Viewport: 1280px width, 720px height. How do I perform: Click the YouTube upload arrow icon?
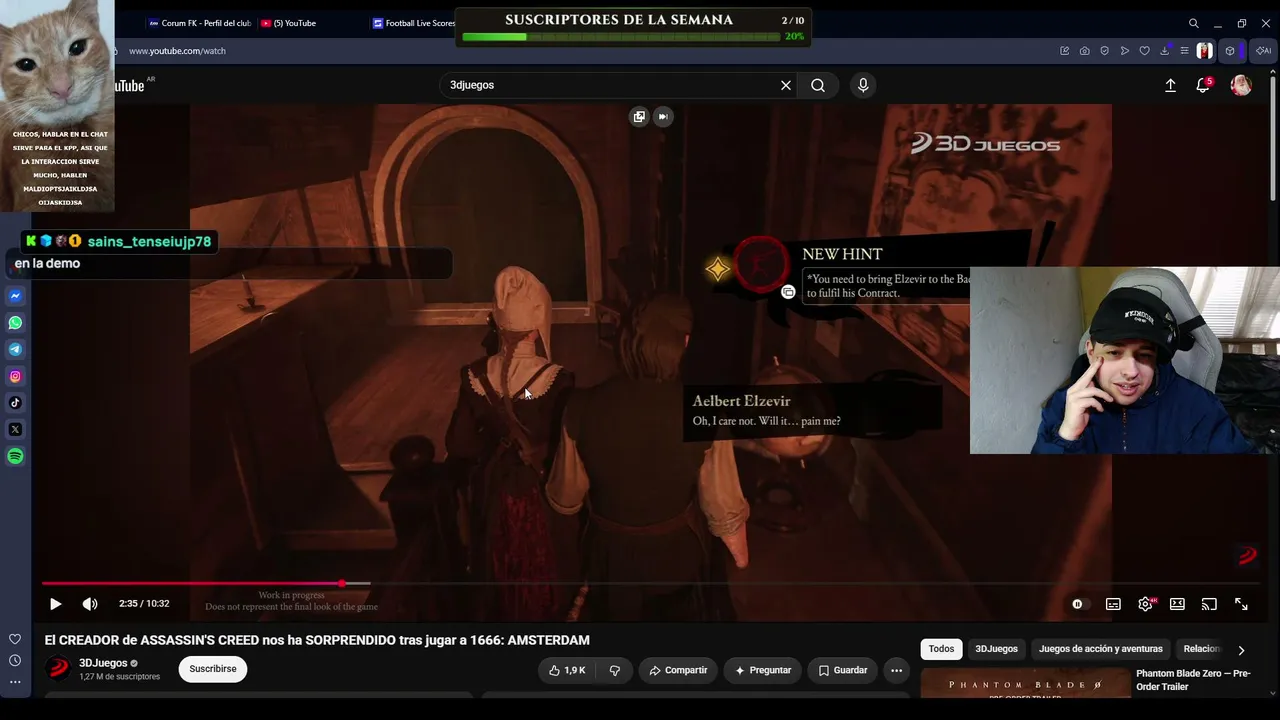click(x=1170, y=86)
